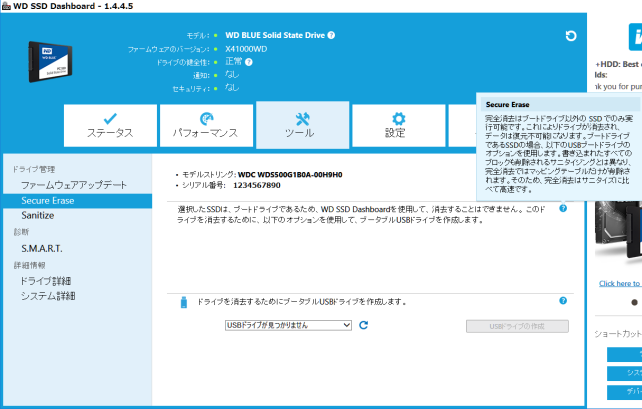Click the gauge icon on the パフォーマンス tab
Viewport: 642px width, 409px height.
(x=206, y=119)
